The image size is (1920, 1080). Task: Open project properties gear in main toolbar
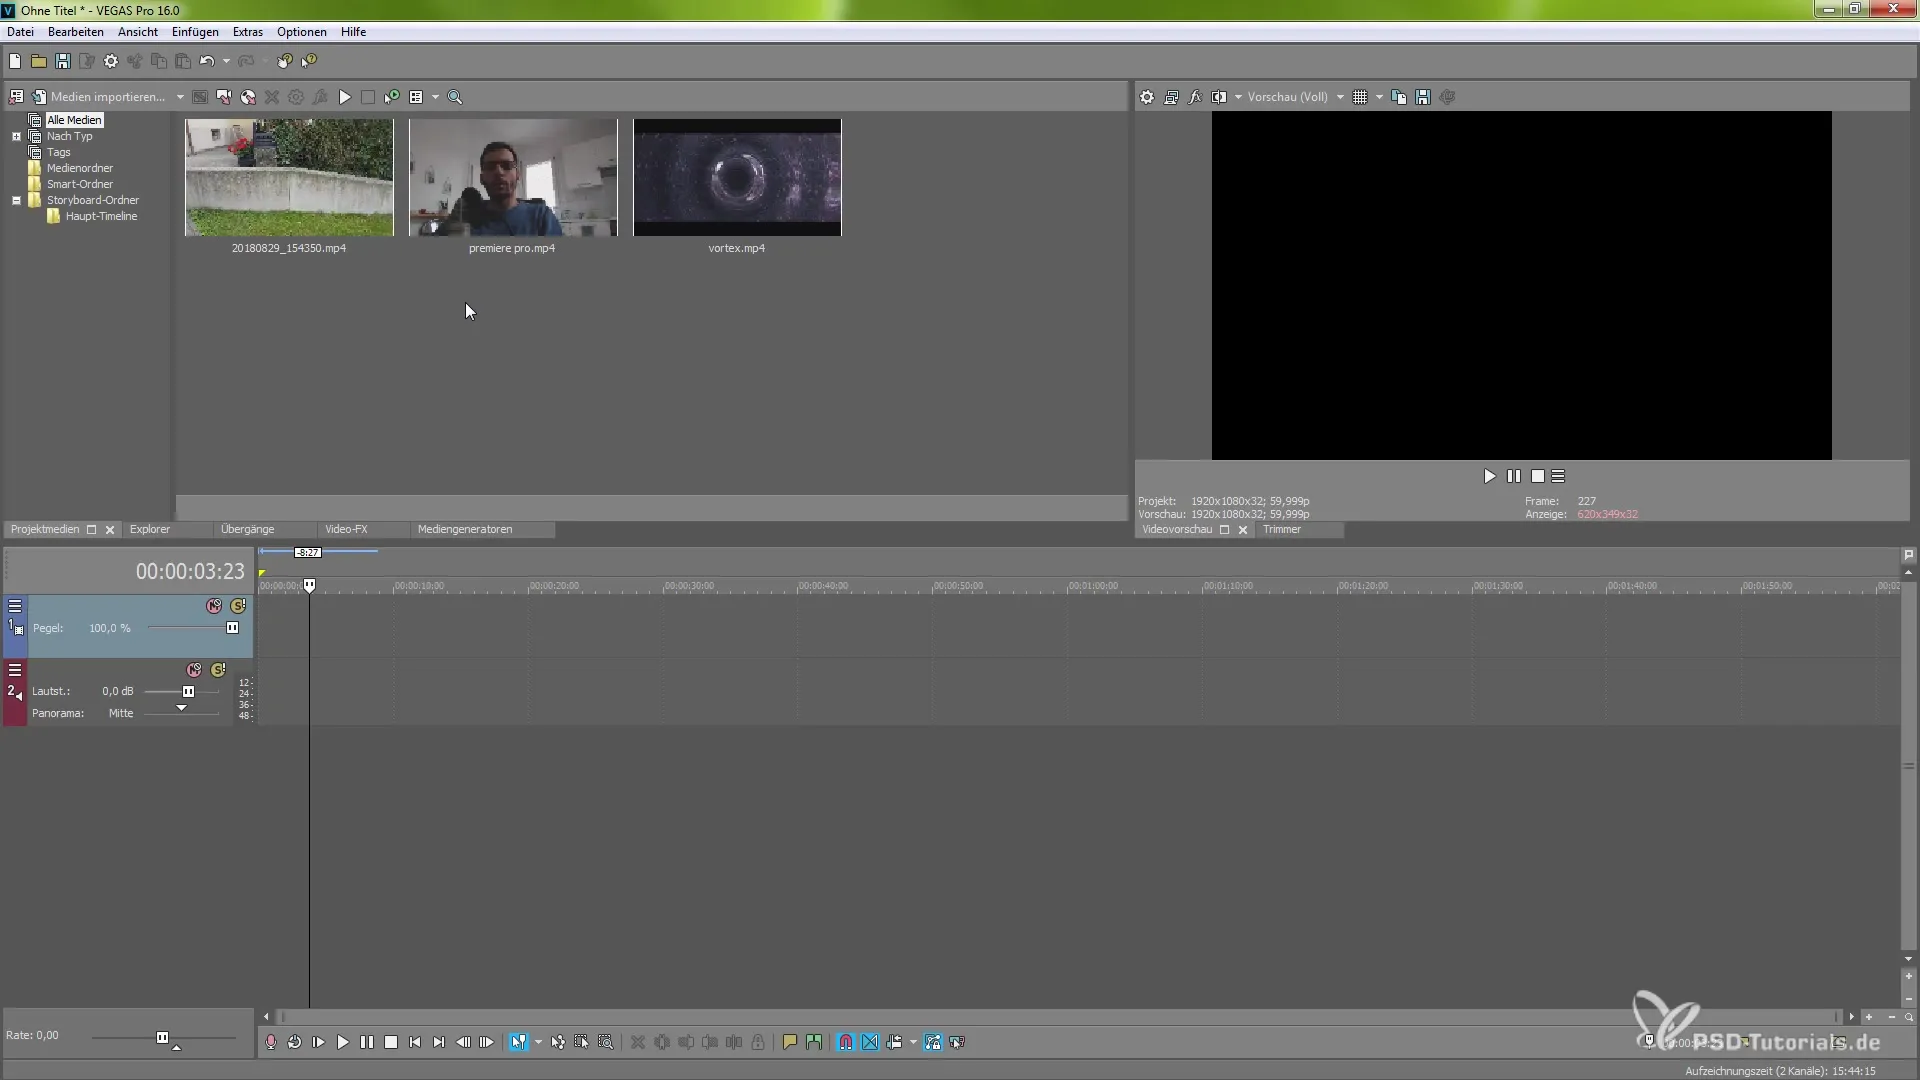click(111, 61)
